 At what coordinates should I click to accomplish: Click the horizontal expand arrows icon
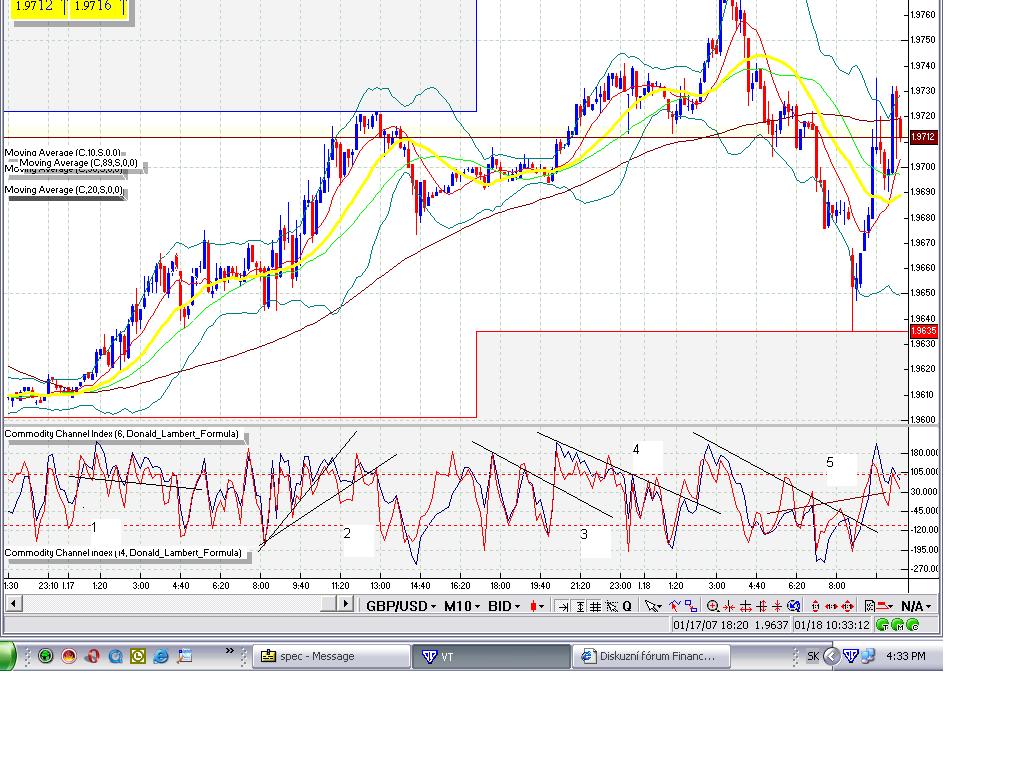click(x=745, y=607)
